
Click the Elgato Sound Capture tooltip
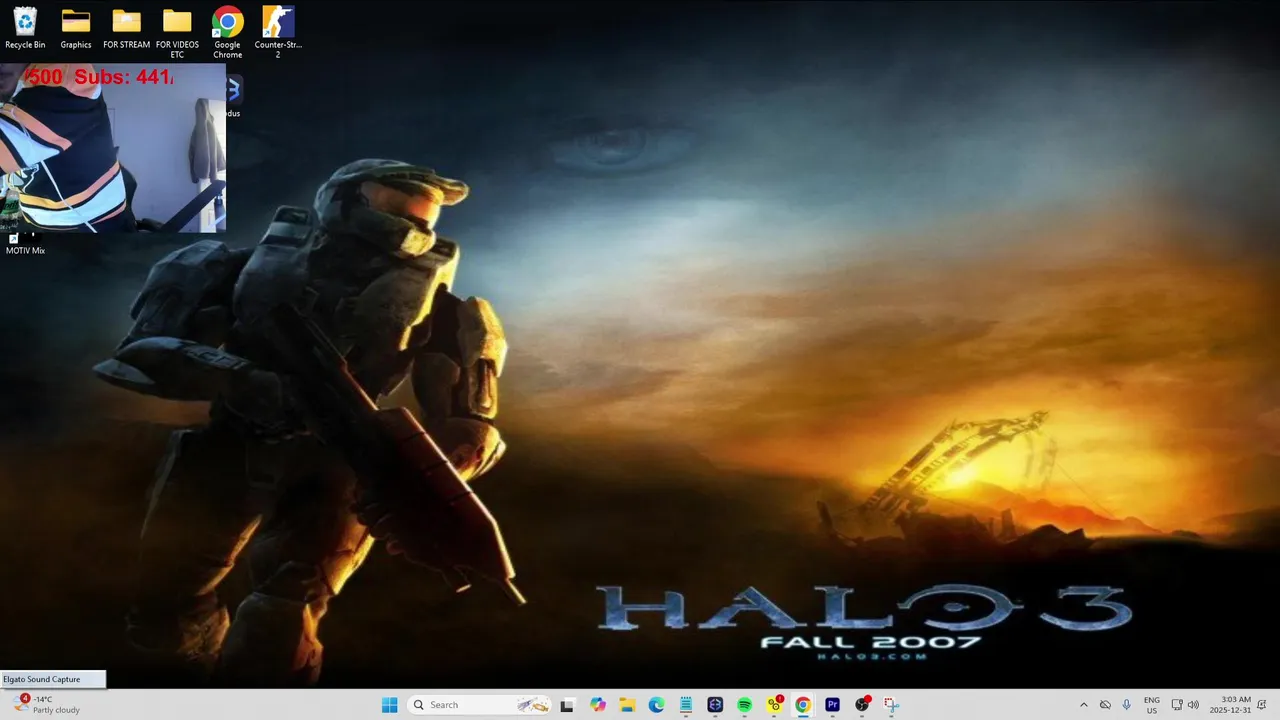coord(52,679)
